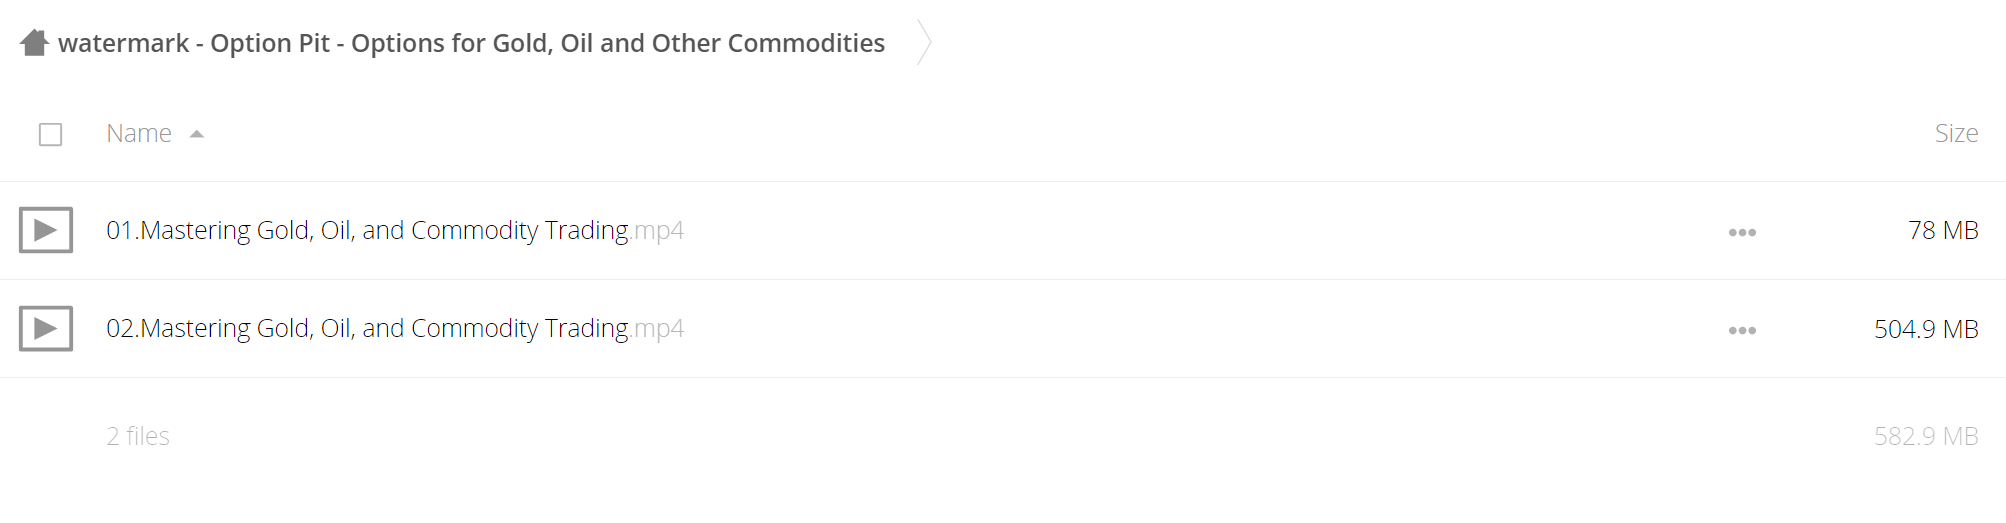
Task: Sort the list by the Size column
Action: [1956, 133]
